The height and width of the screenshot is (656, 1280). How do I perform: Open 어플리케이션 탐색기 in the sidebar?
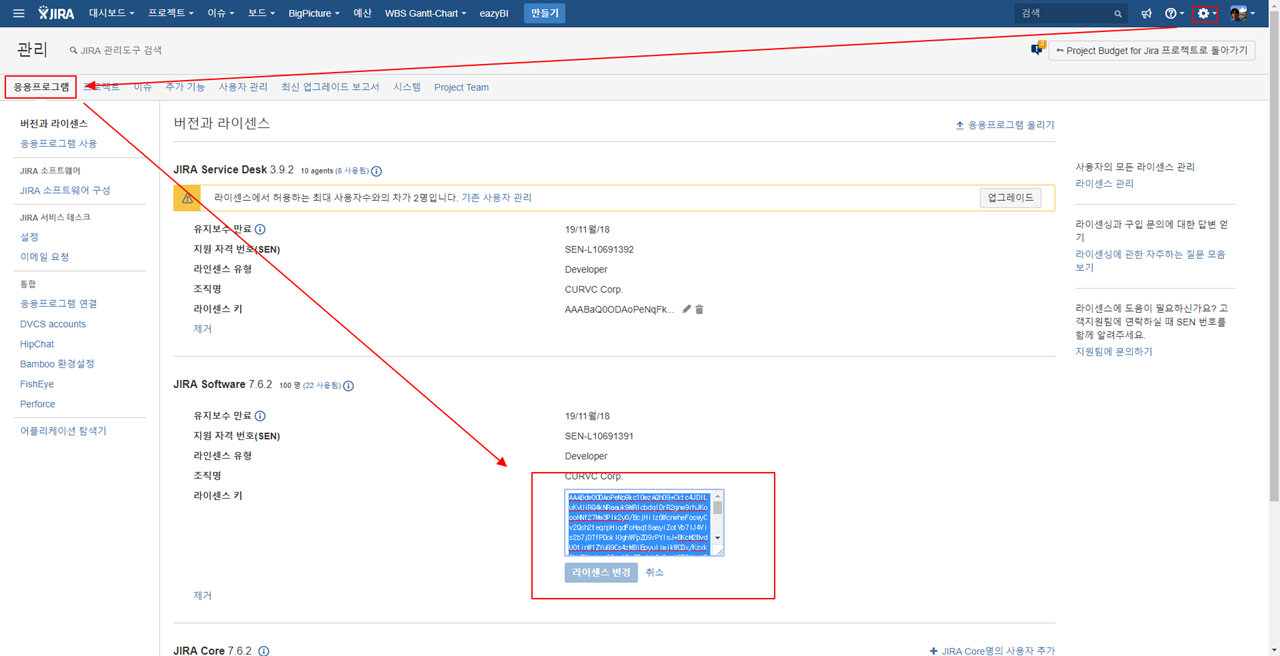63,431
